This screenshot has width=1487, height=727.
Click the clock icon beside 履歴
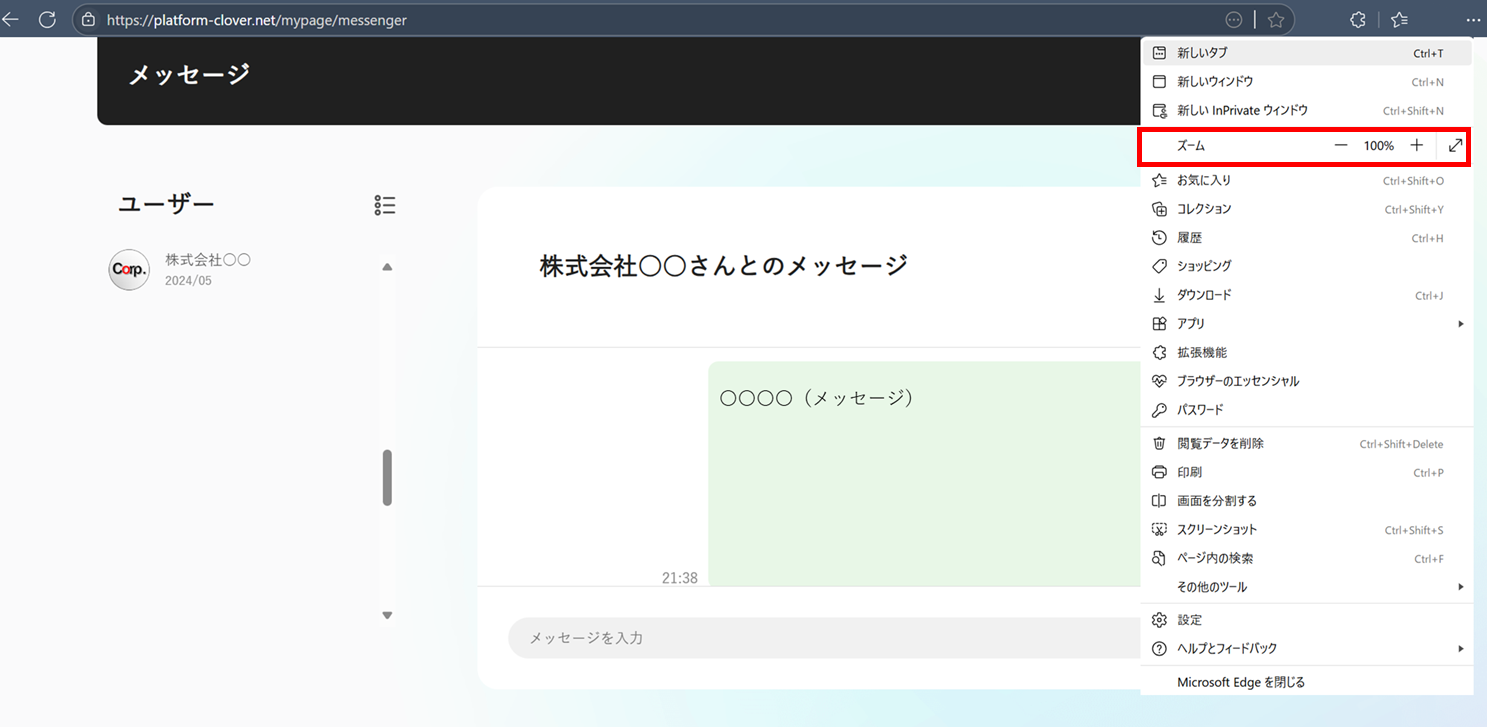point(1160,238)
